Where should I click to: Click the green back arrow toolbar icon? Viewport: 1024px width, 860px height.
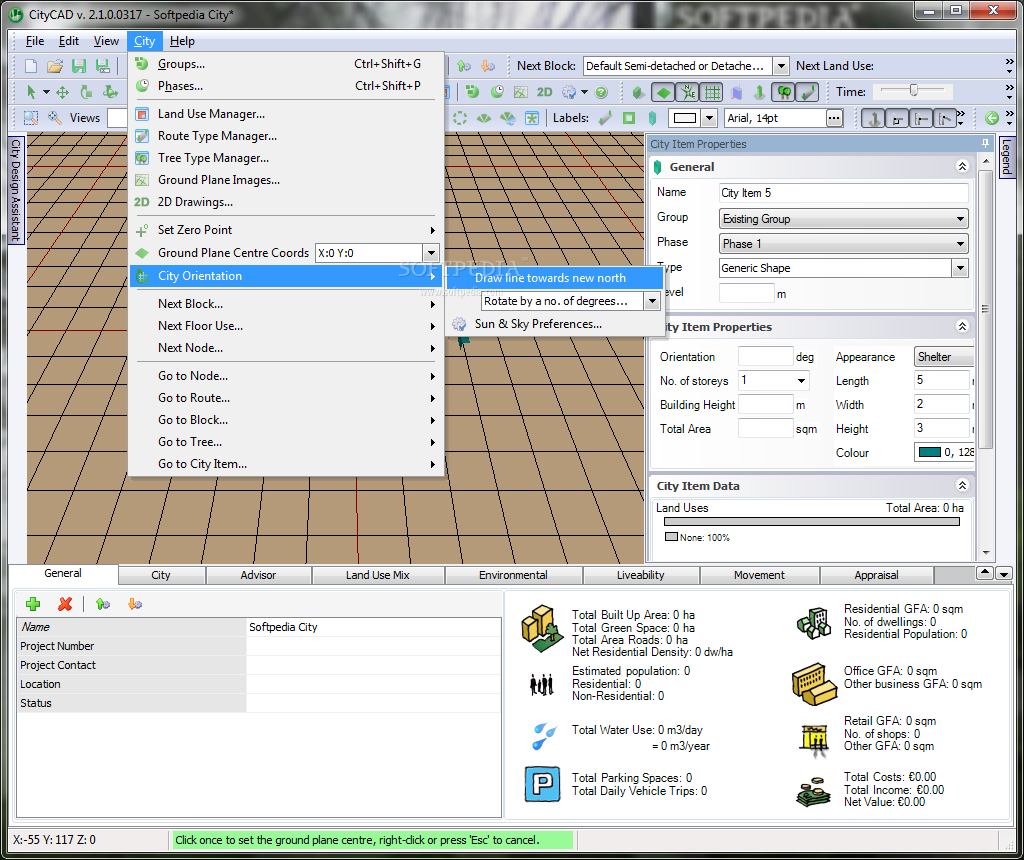pyautogui.click(x=991, y=118)
